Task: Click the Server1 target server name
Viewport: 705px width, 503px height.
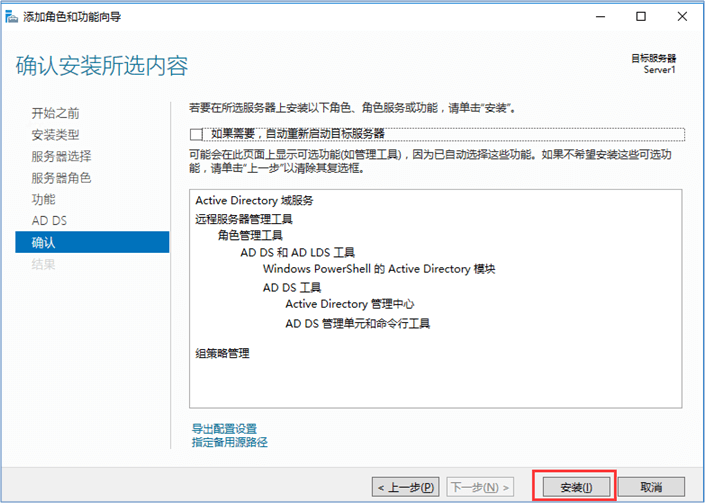Action: 660,70
